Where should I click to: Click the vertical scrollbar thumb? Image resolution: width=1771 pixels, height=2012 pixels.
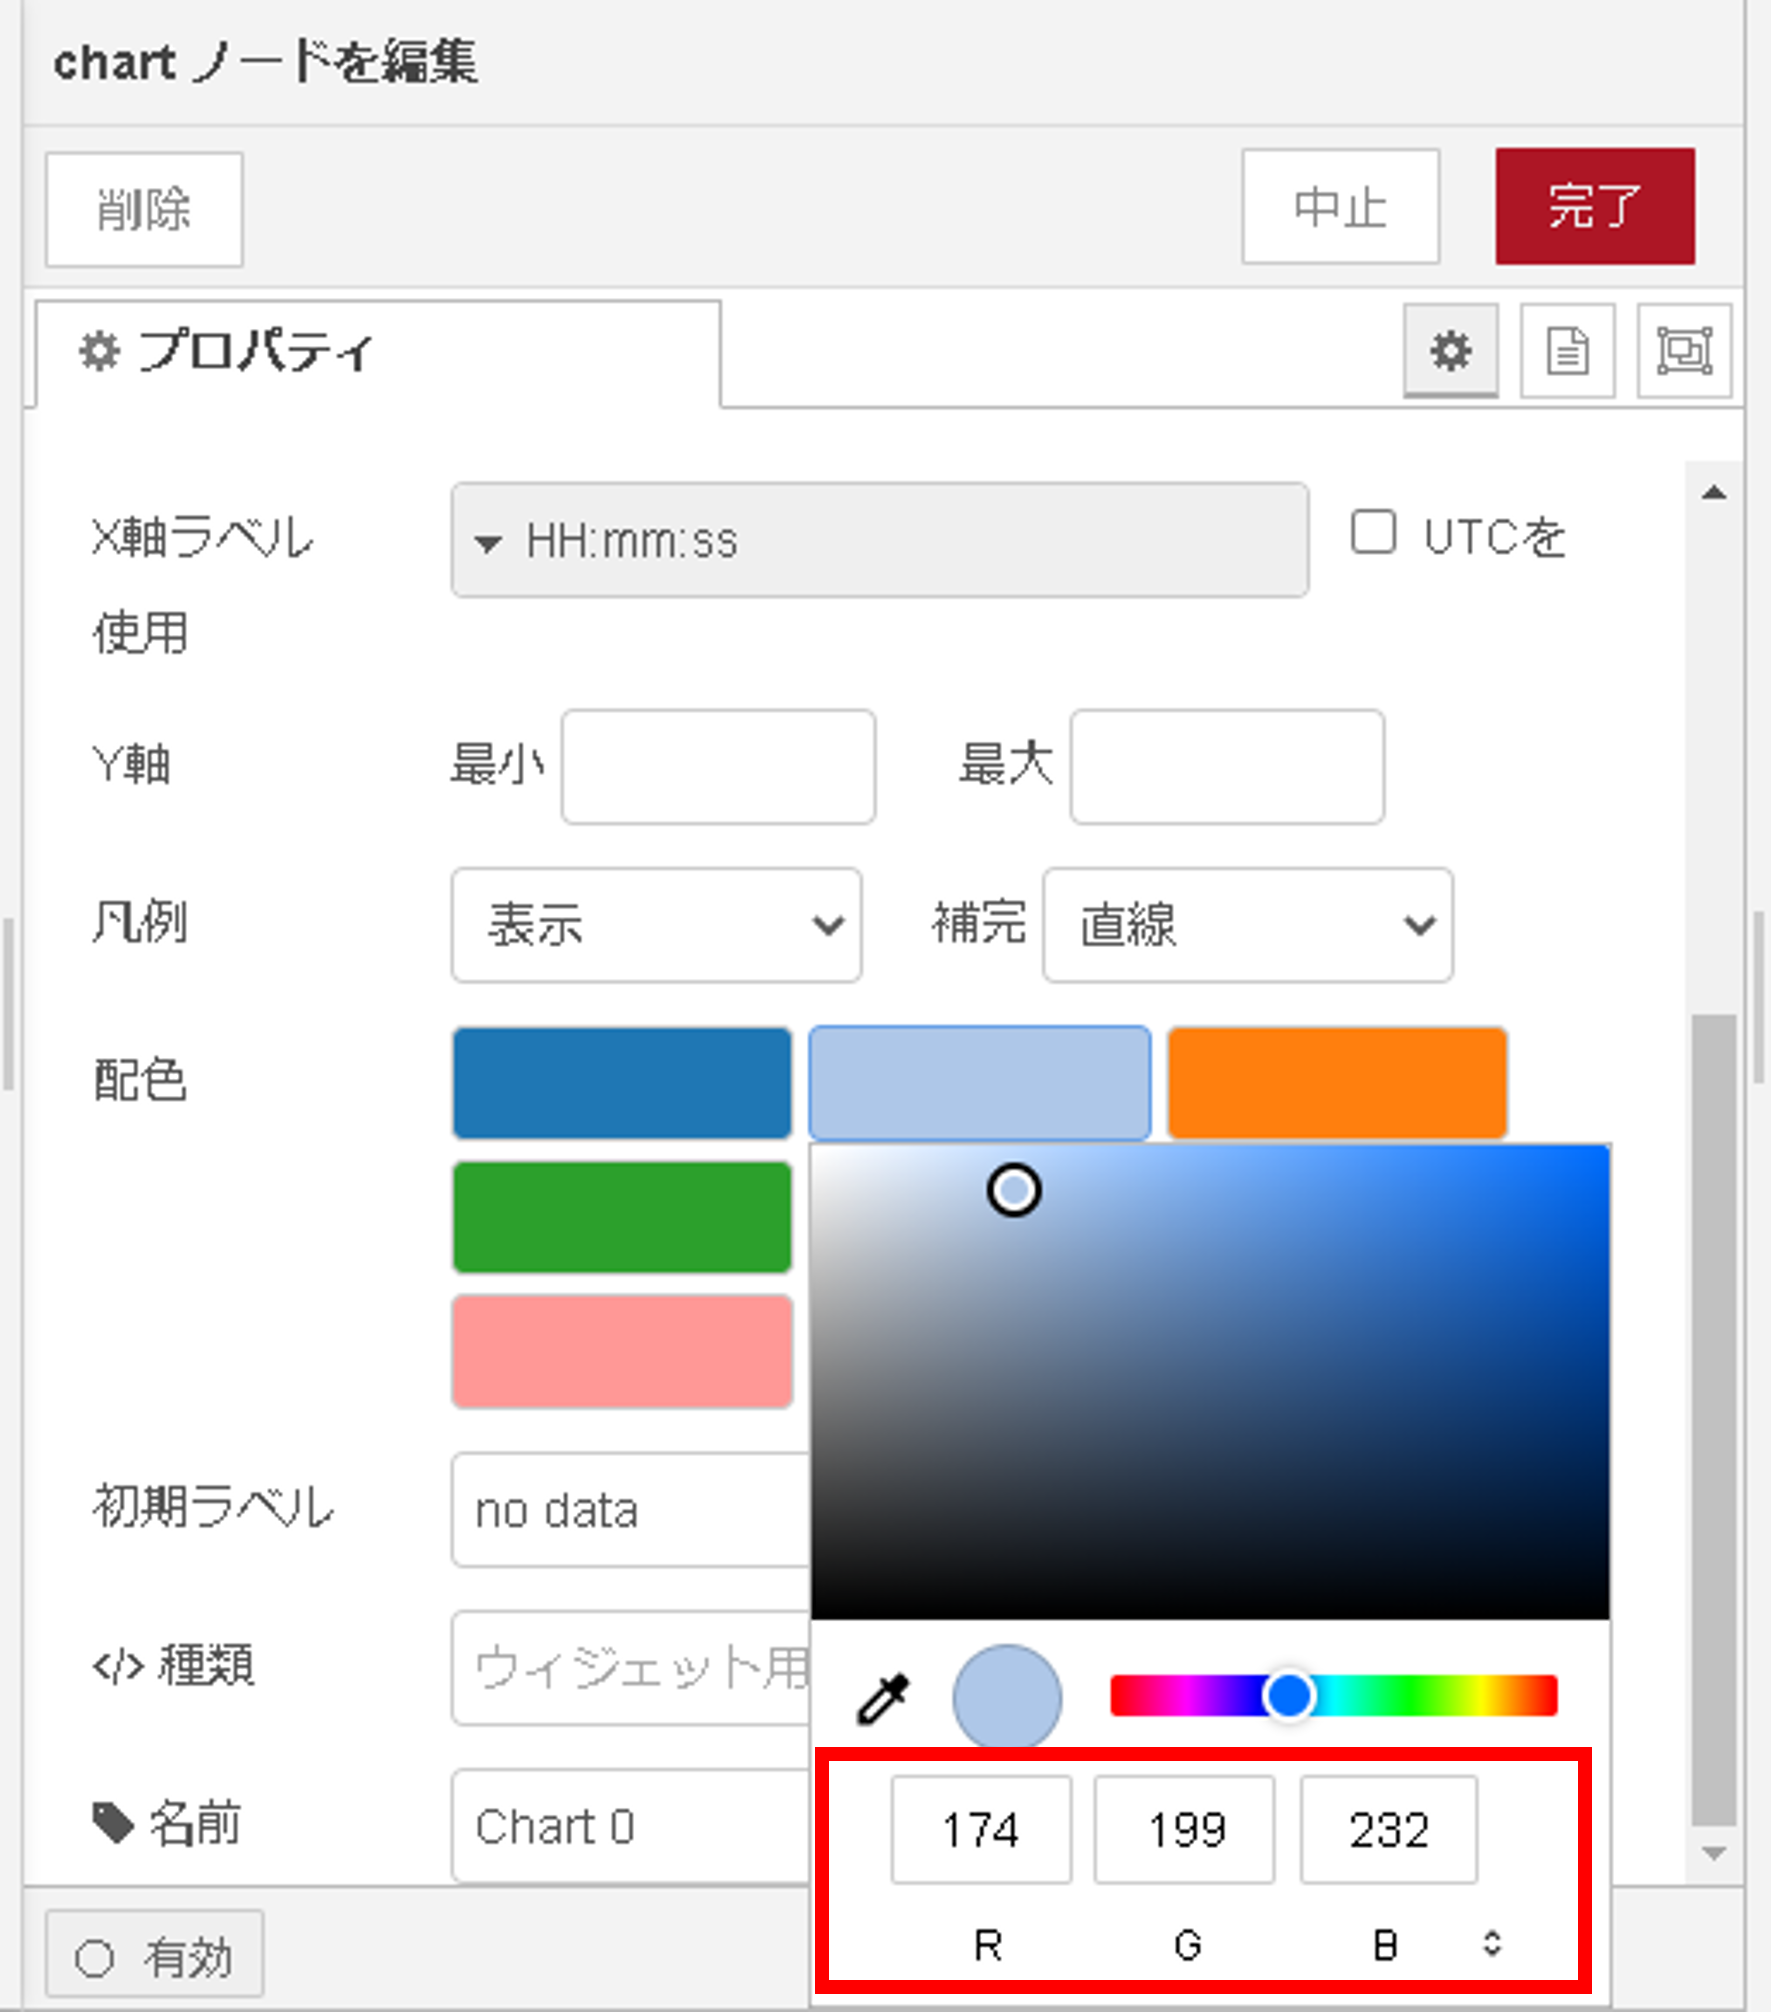[1714, 1420]
